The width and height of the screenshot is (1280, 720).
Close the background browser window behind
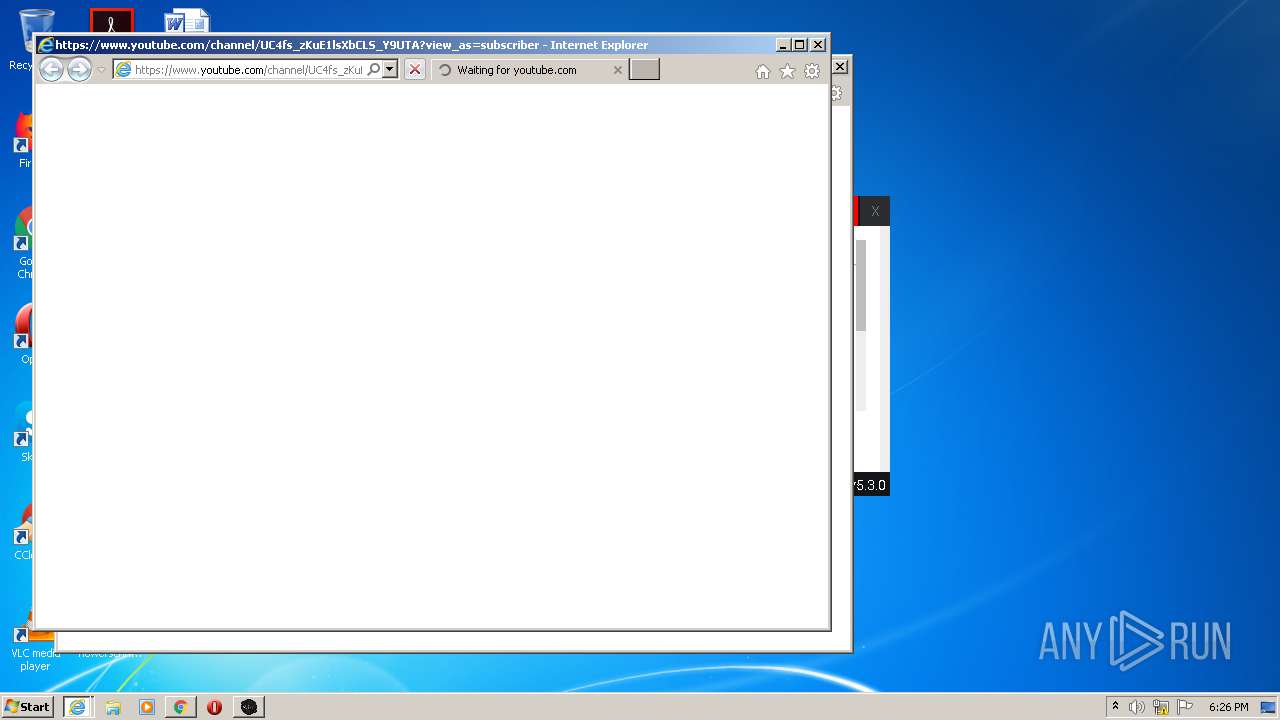[x=840, y=66]
